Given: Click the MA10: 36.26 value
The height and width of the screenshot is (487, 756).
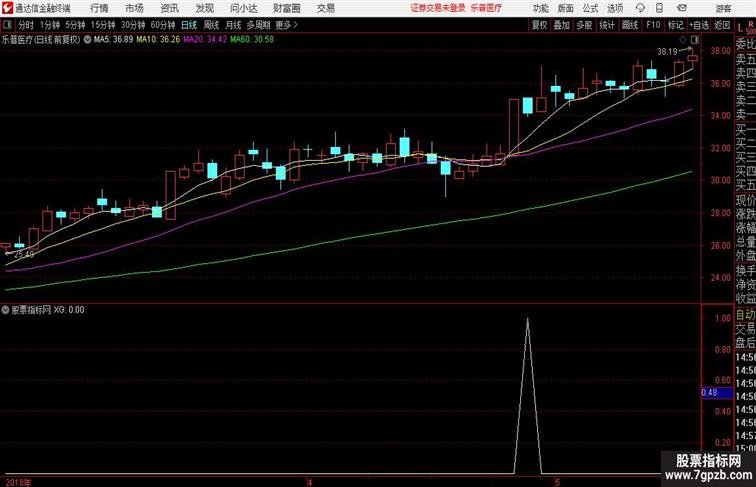Looking at the screenshot, I should point(158,40).
